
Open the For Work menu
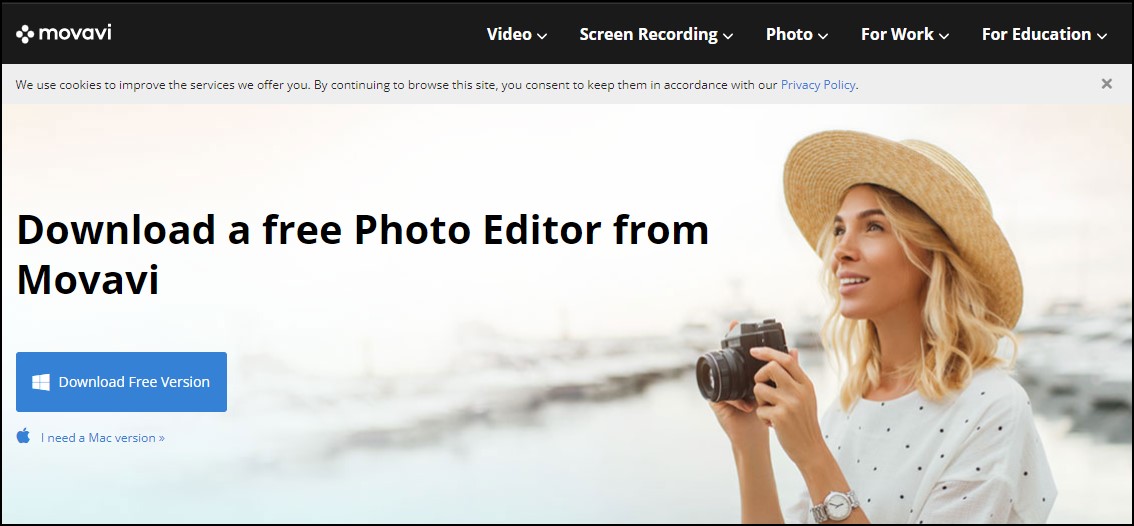pos(905,34)
